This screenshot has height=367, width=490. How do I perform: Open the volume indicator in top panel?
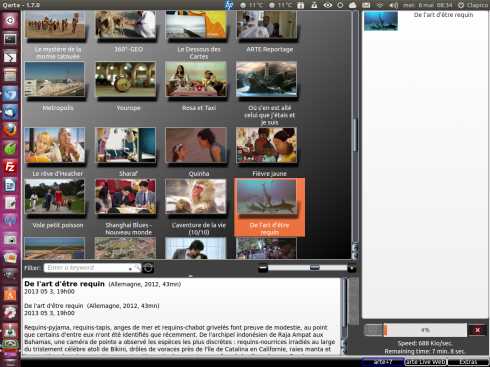[x=393, y=5]
